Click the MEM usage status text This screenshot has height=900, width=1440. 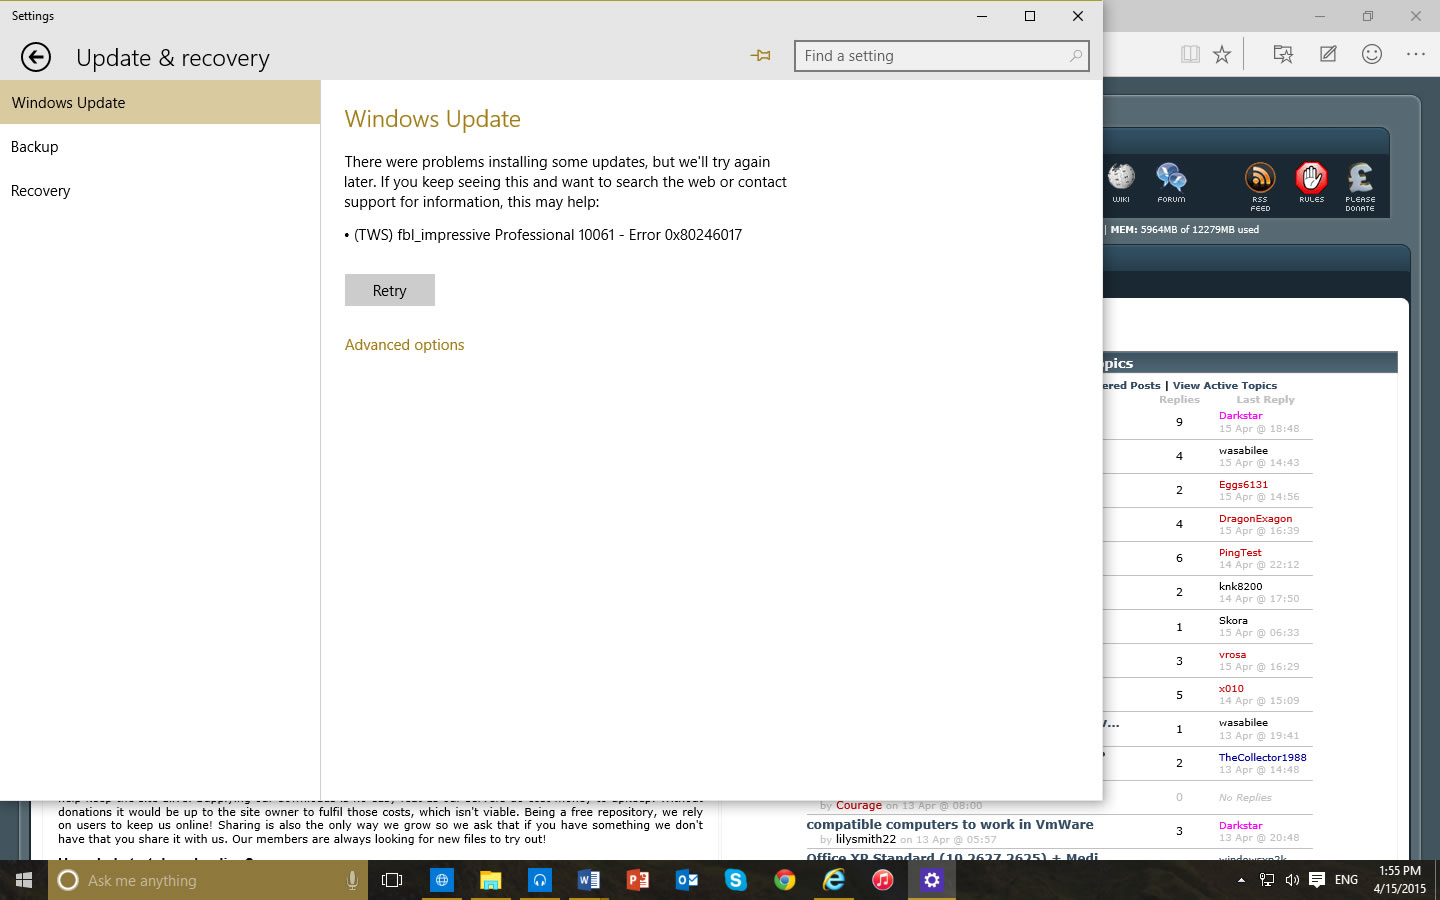tap(1184, 229)
